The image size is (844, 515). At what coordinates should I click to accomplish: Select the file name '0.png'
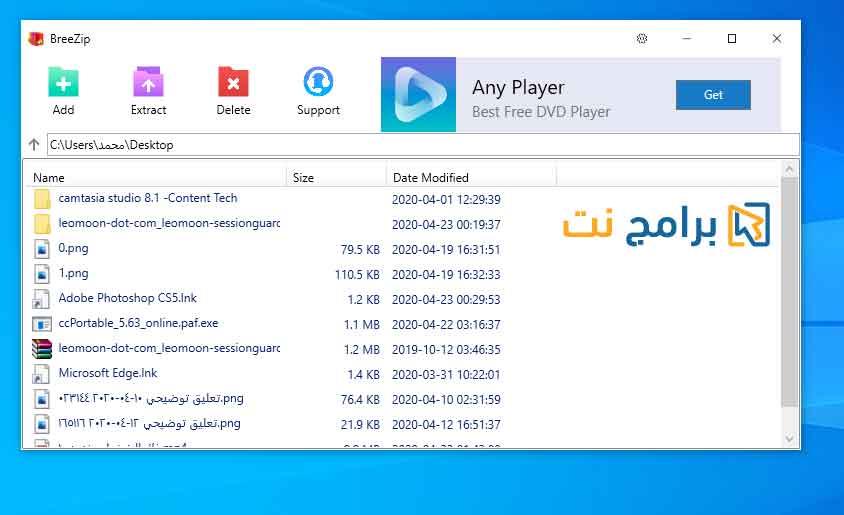tap(73, 248)
